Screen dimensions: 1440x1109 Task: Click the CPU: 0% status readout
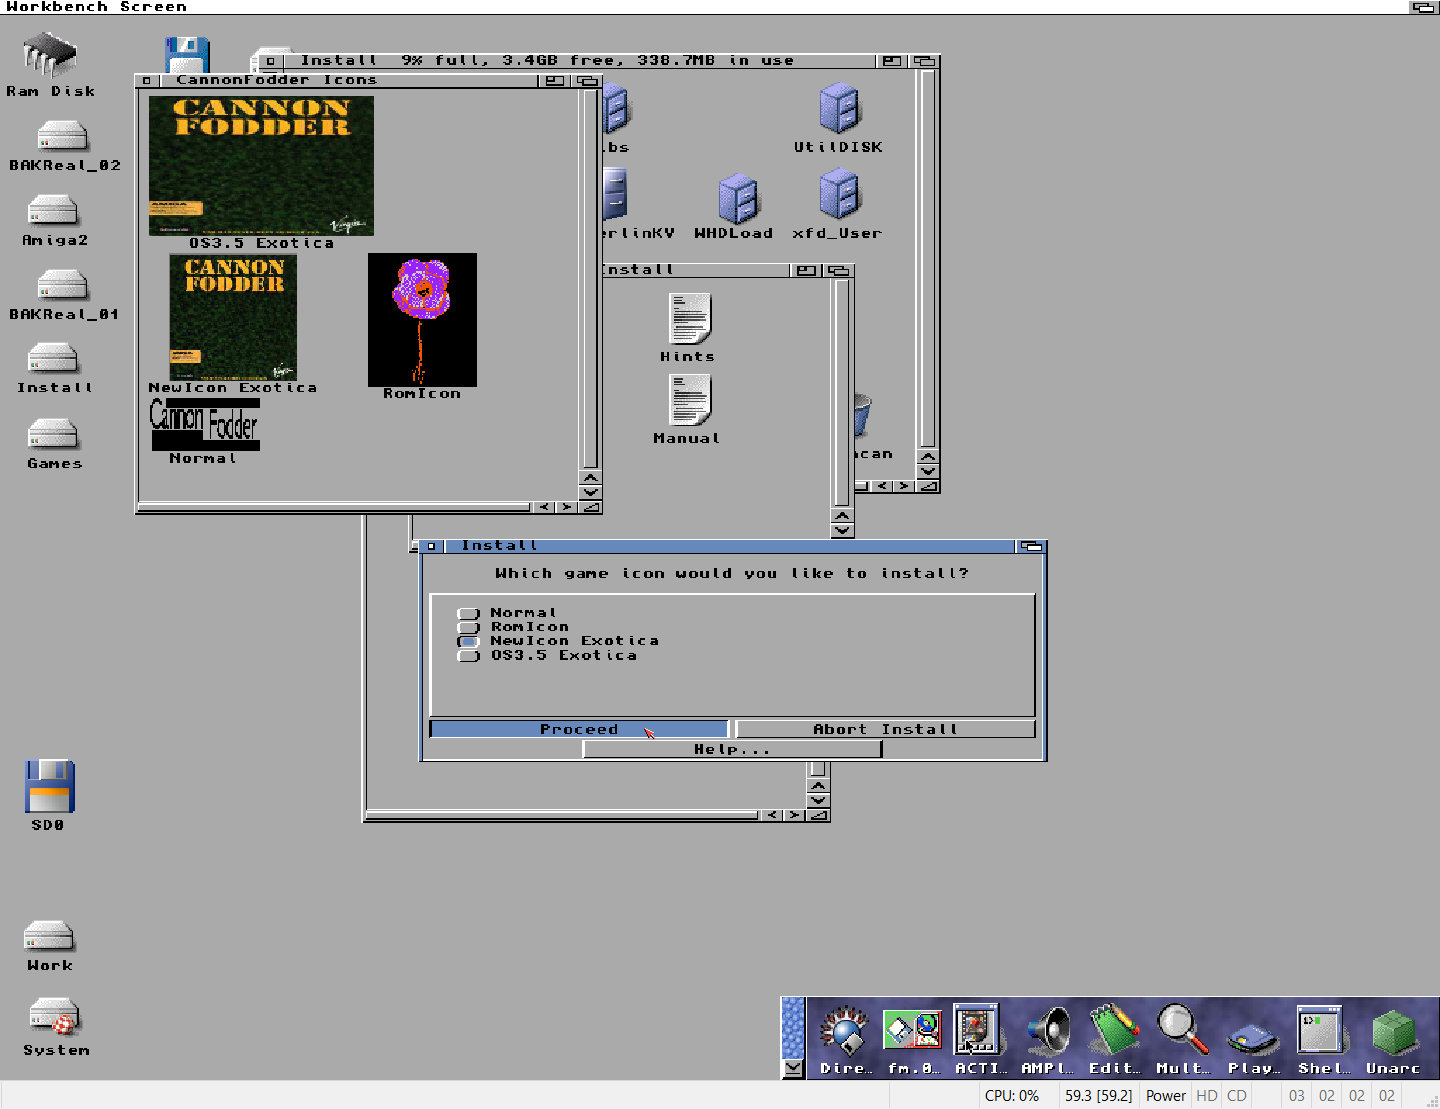tap(1011, 1096)
